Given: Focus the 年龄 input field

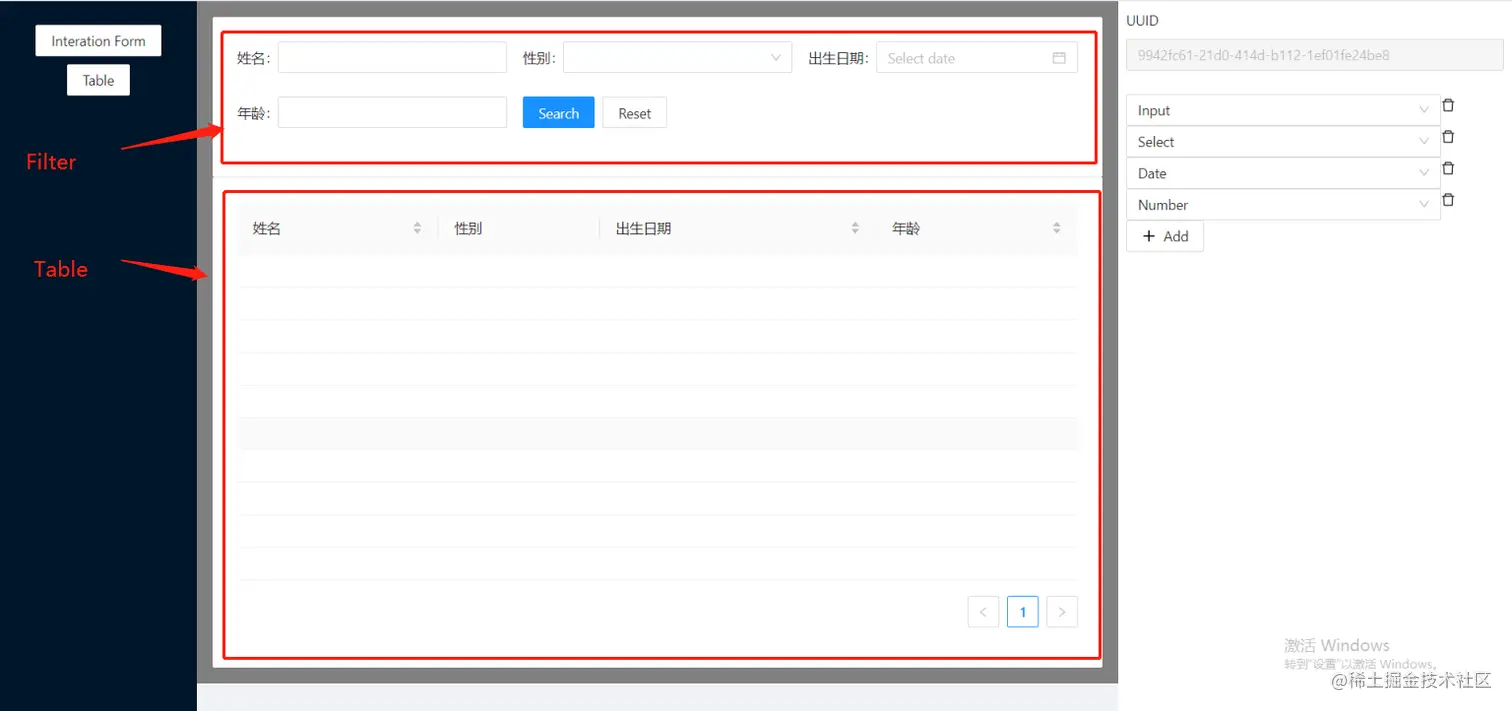Looking at the screenshot, I should click(392, 113).
